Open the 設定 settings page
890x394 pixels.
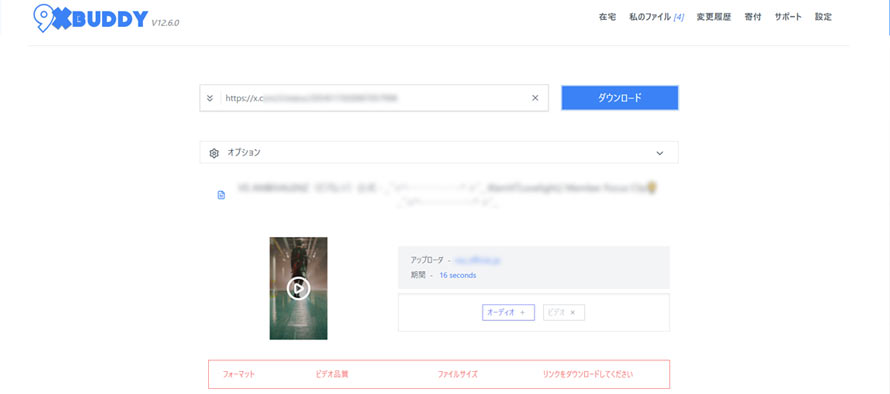824,17
